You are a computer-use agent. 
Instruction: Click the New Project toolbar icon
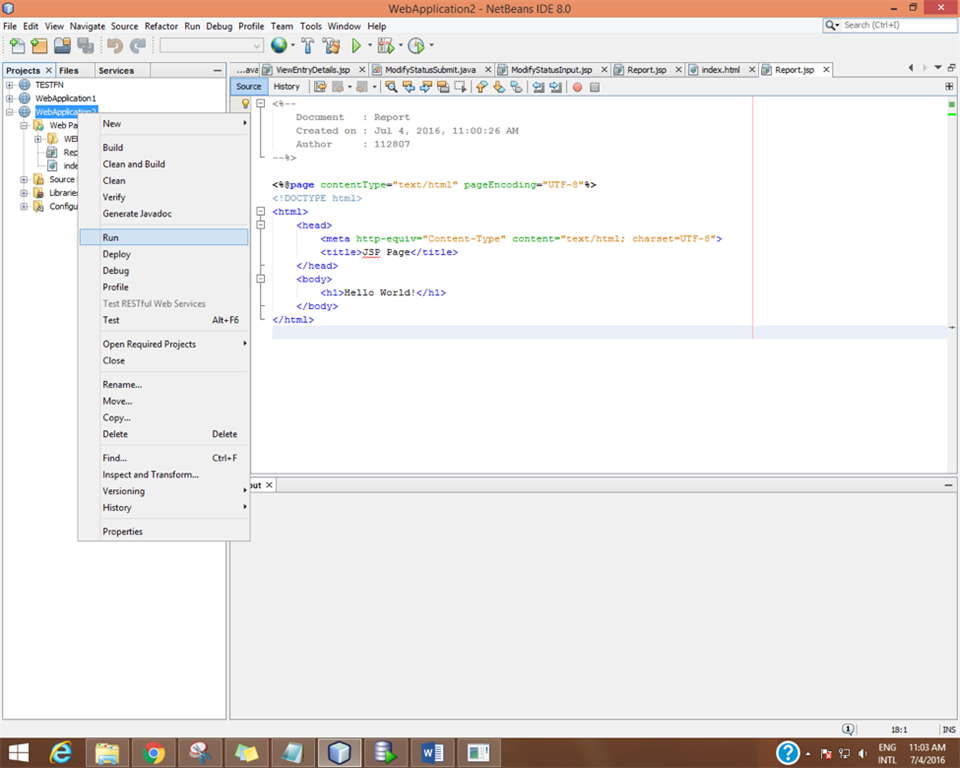(x=39, y=46)
